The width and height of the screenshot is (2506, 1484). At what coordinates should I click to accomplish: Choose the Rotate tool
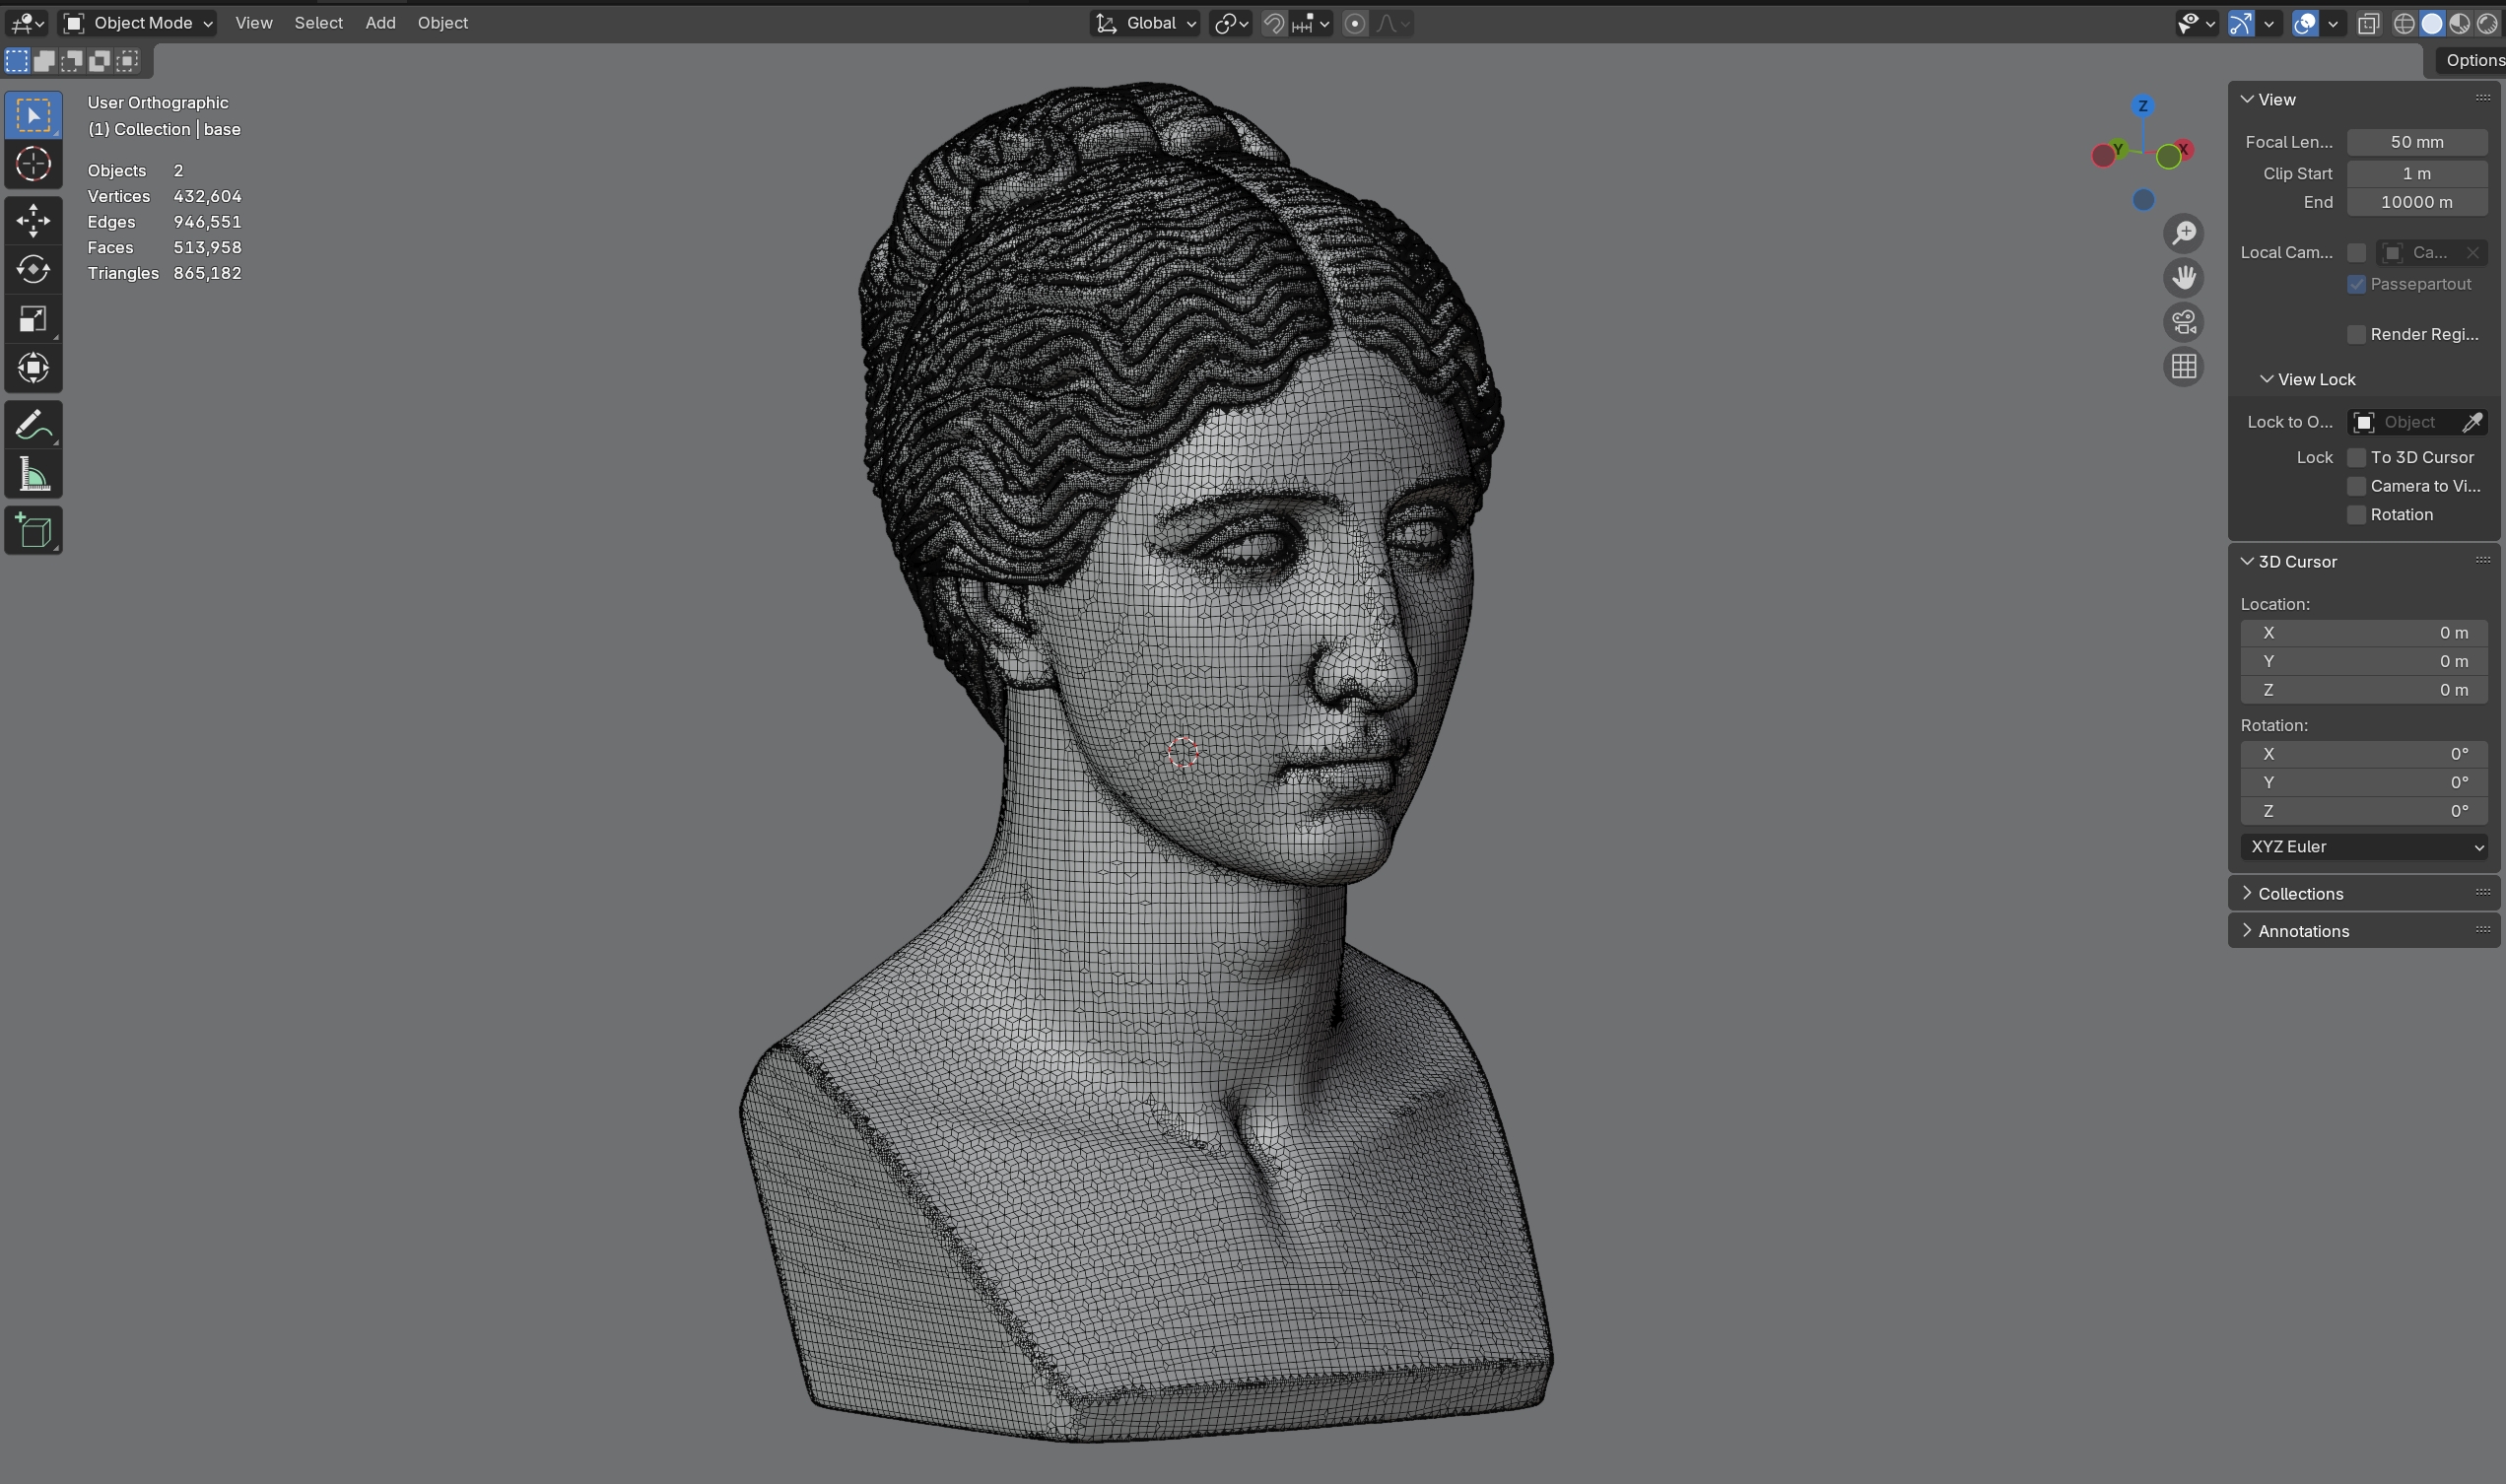pyautogui.click(x=33, y=269)
